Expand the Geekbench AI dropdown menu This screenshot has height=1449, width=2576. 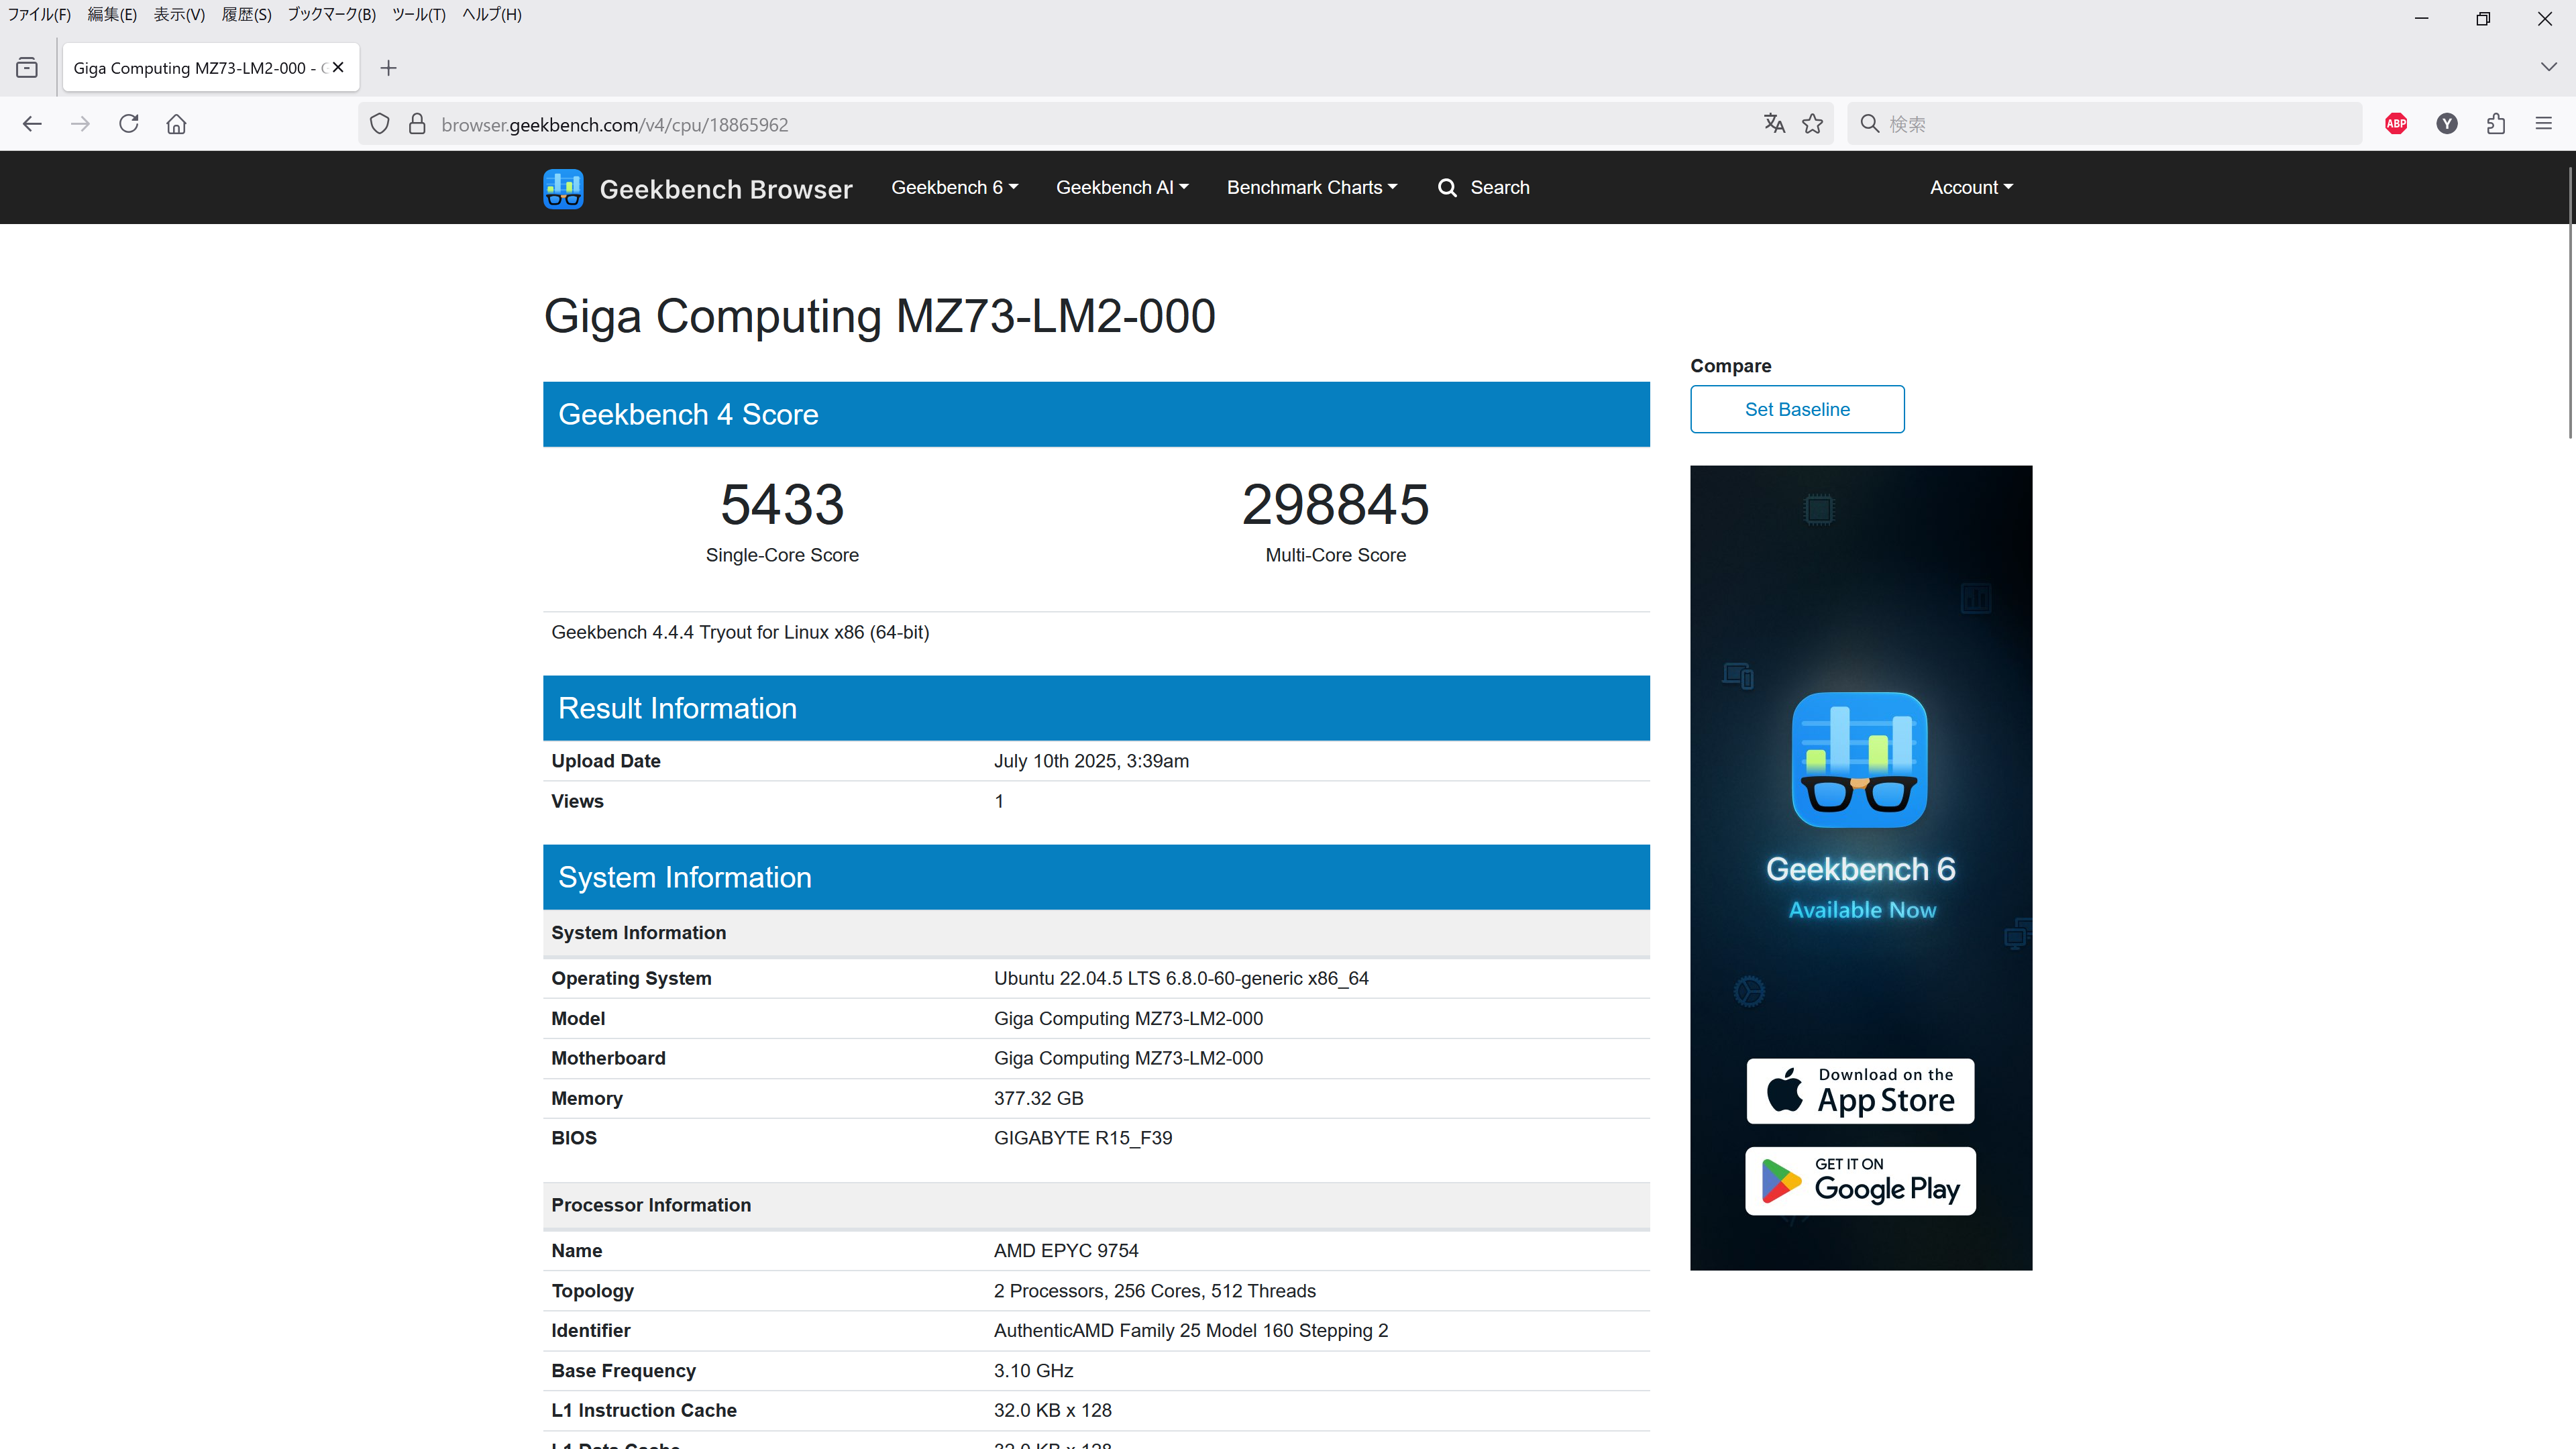(x=1122, y=187)
